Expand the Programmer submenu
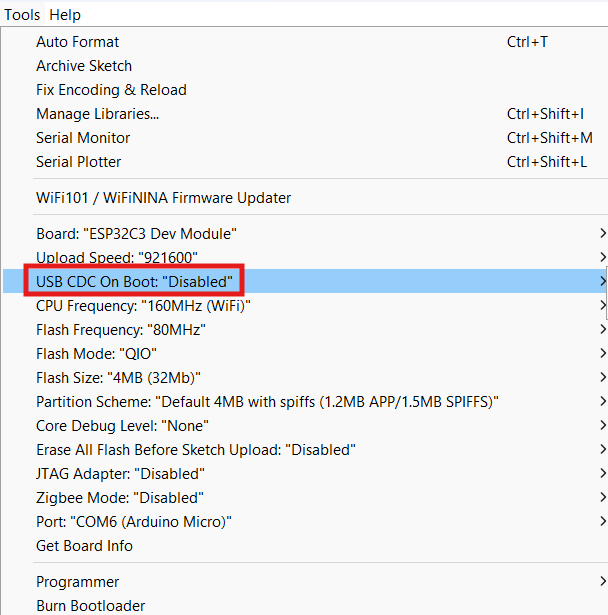 78,582
